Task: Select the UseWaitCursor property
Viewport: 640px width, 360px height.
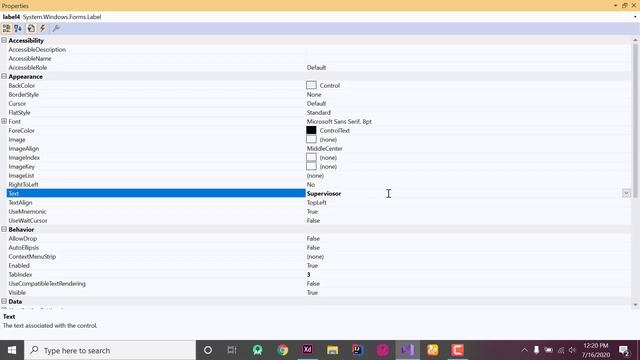Action: tap(28, 220)
